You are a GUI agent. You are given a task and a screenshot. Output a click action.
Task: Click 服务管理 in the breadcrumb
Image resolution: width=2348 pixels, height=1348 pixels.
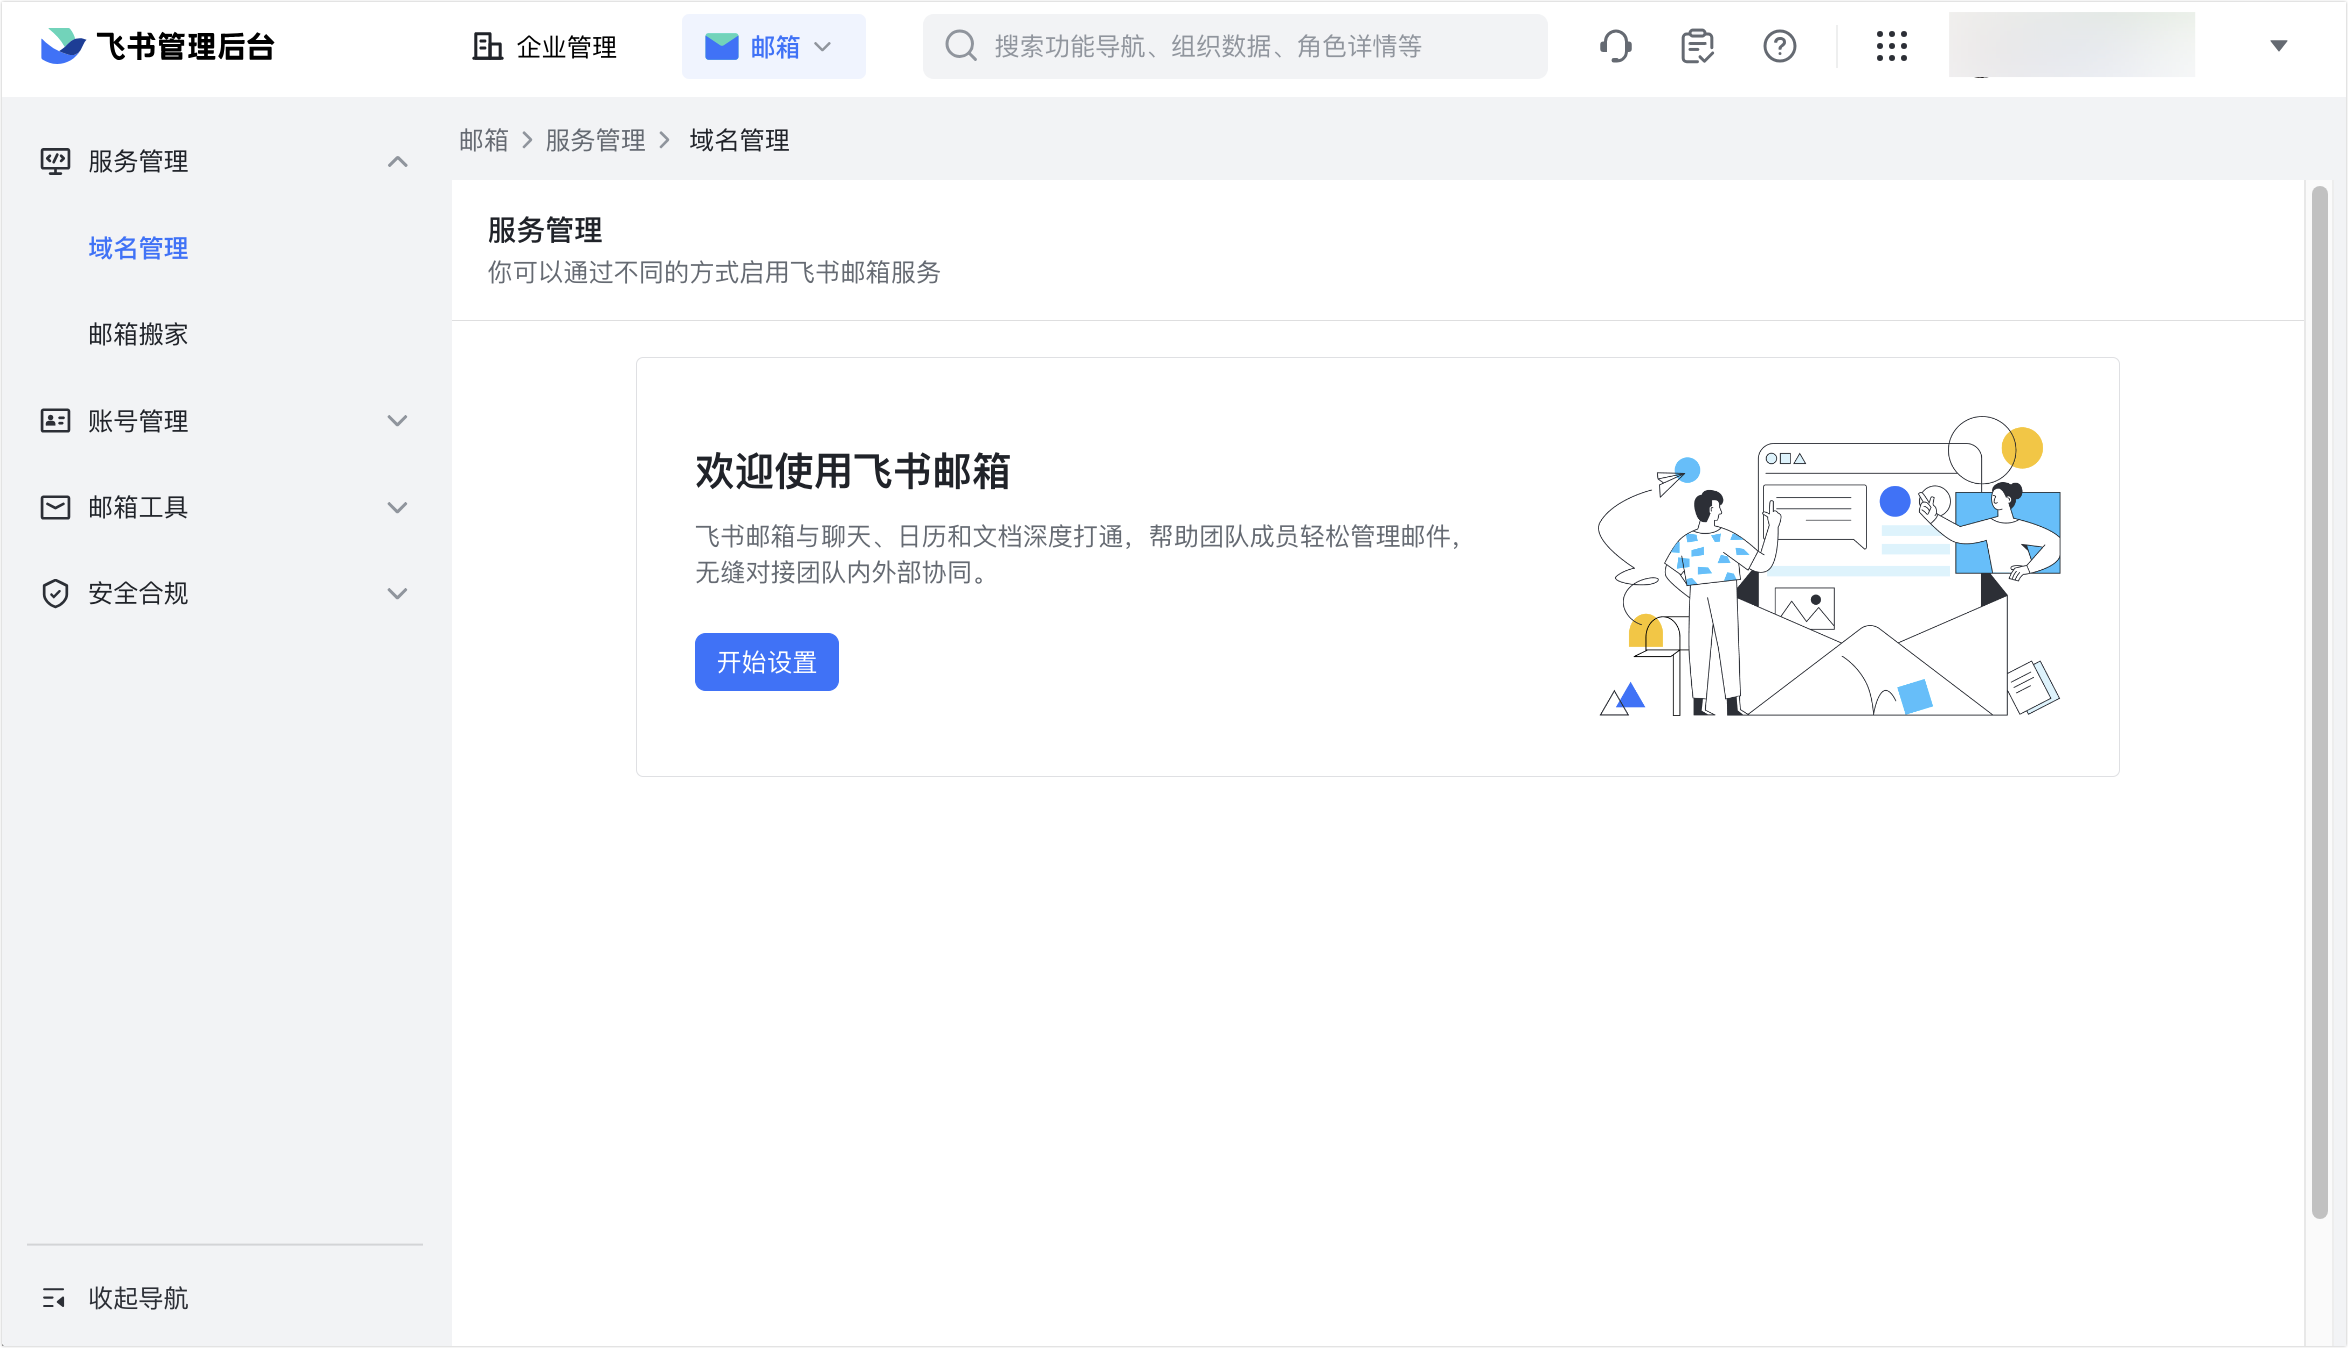595,140
